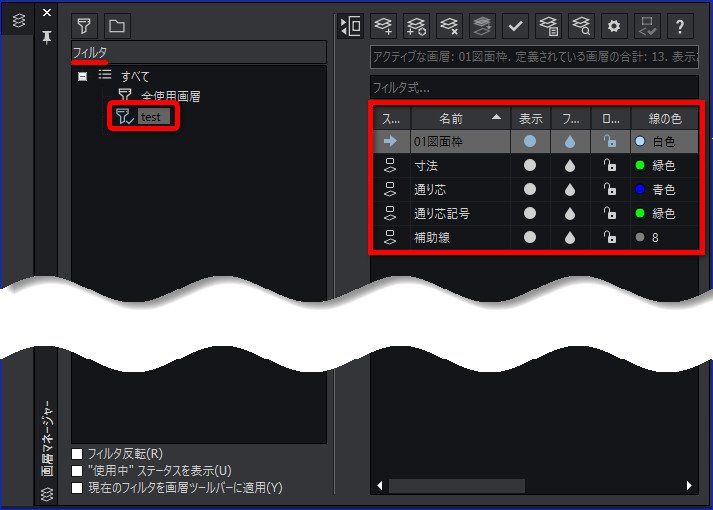
Task: Check "使用中" ステータスを表示(U) option
Action: point(77,470)
